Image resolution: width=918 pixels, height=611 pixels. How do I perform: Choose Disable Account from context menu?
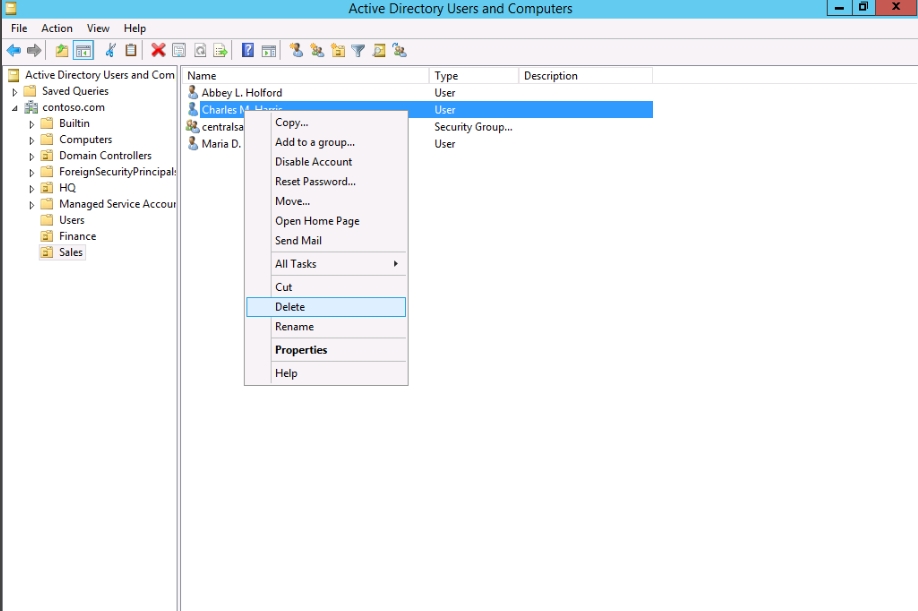326,162
